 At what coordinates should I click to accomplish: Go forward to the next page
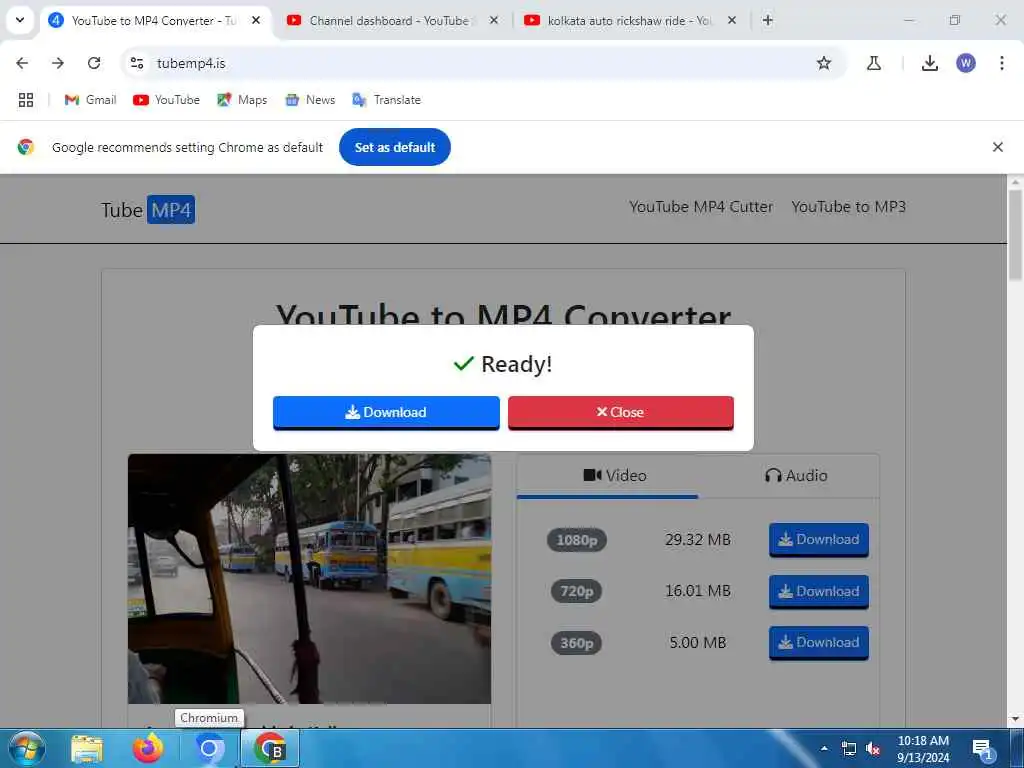58,63
